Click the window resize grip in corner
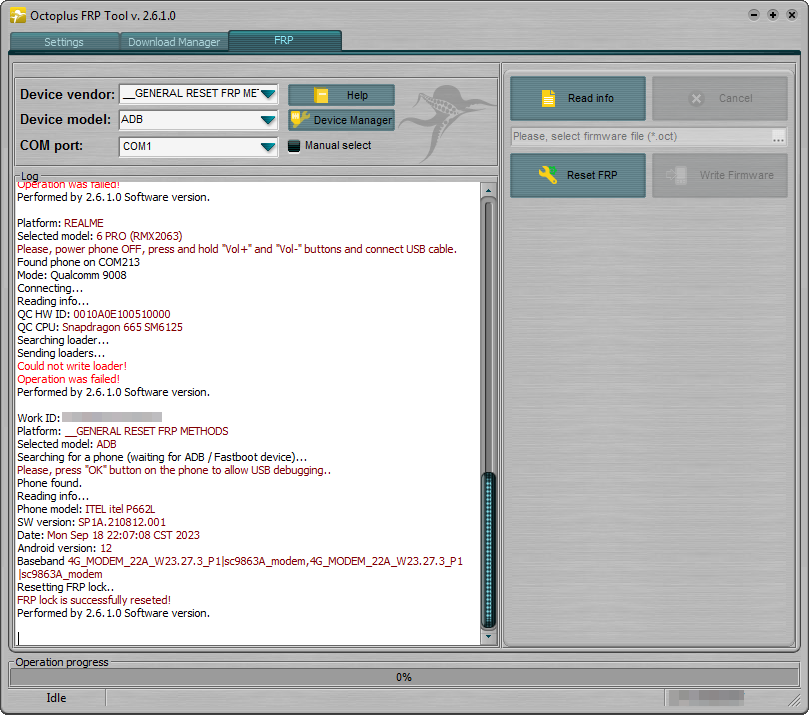Viewport: 809px width, 715px height. click(794, 700)
